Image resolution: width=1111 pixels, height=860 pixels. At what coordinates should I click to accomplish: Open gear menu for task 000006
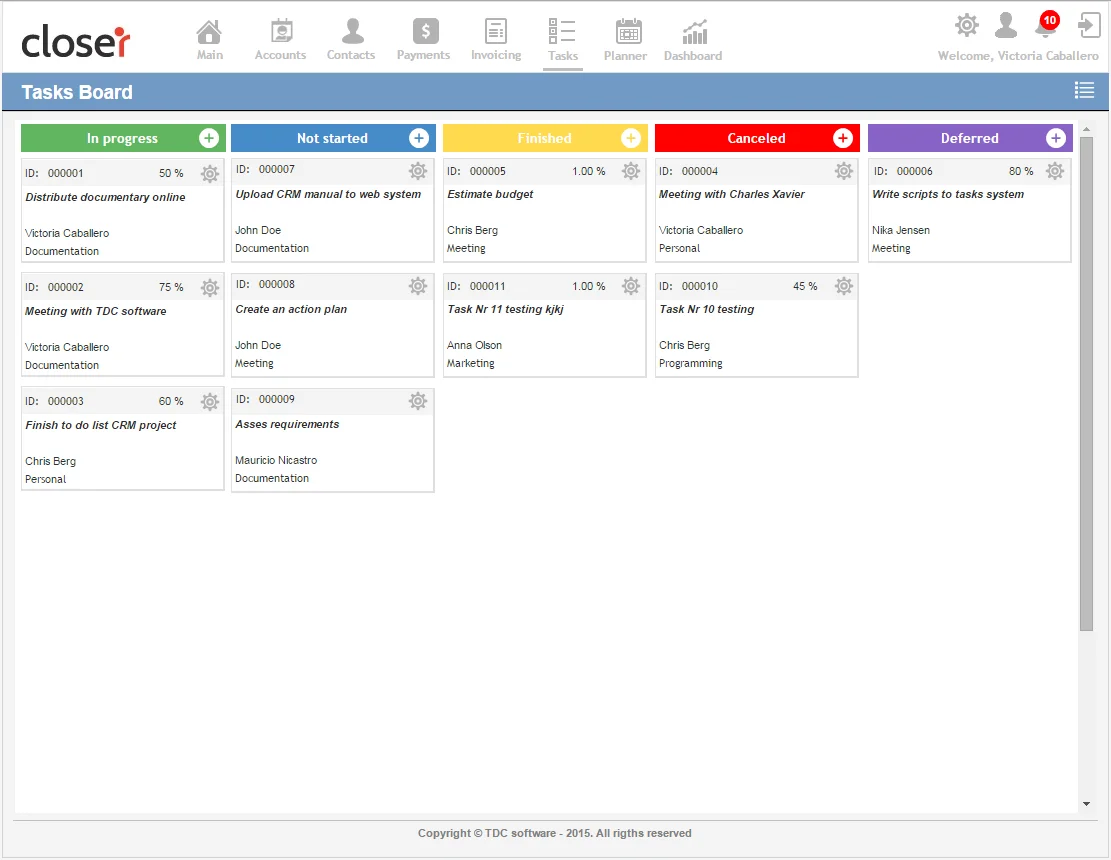(x=1055, y=171)
